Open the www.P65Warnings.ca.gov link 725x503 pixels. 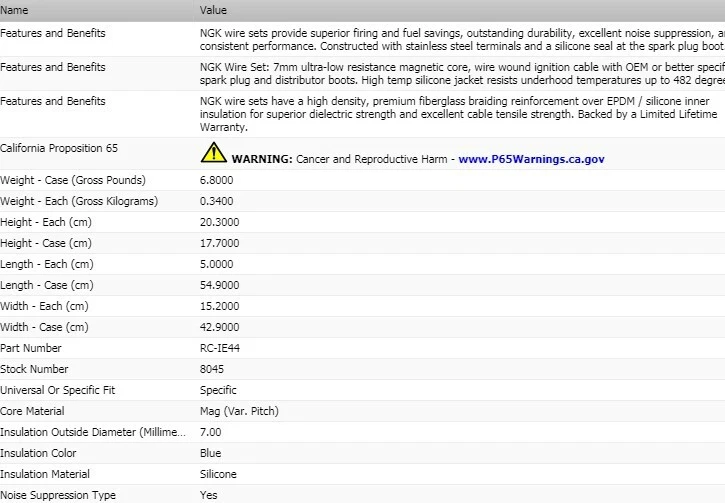[x=531, y=159]
